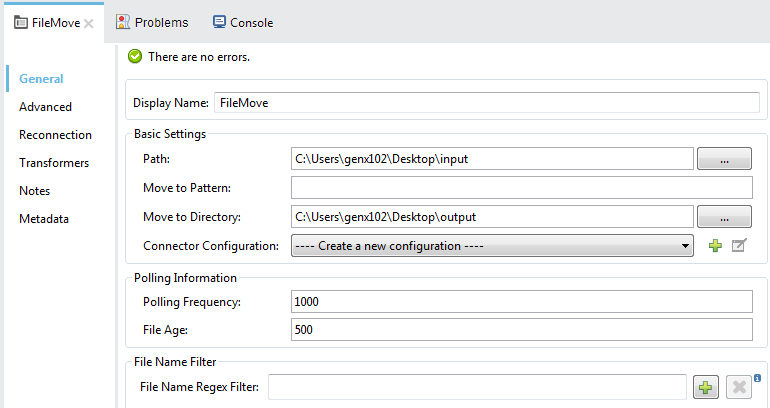Screen dimensions: 770x408
Task: Add a new connector configuration
Action: 715,246
